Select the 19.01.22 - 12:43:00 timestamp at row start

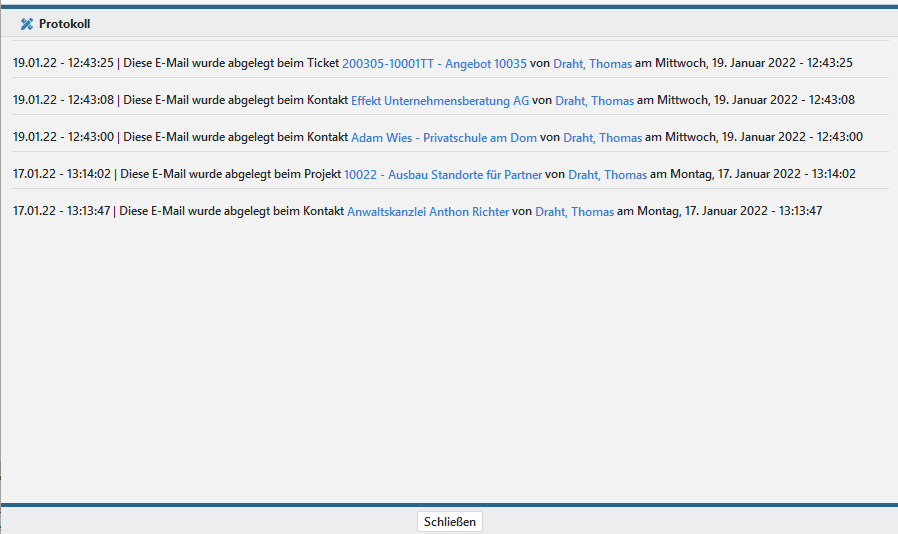pos(63,137)
